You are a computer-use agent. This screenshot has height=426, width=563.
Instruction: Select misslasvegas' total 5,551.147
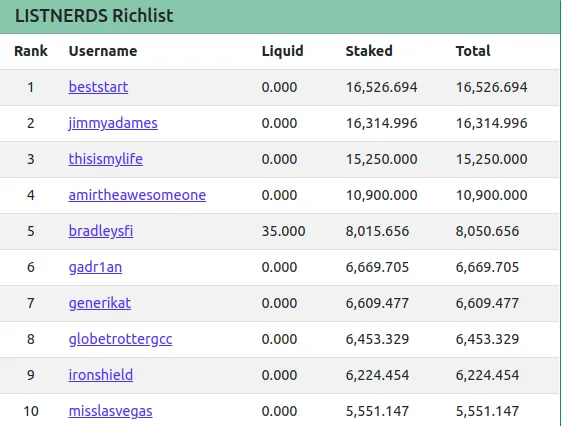pyautogui.click(x=487, y=411)
